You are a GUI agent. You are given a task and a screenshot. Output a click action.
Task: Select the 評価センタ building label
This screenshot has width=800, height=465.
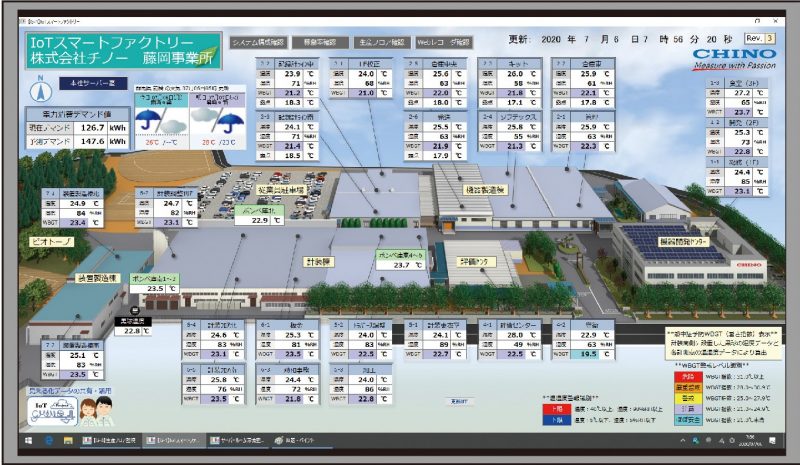point(474,262)
